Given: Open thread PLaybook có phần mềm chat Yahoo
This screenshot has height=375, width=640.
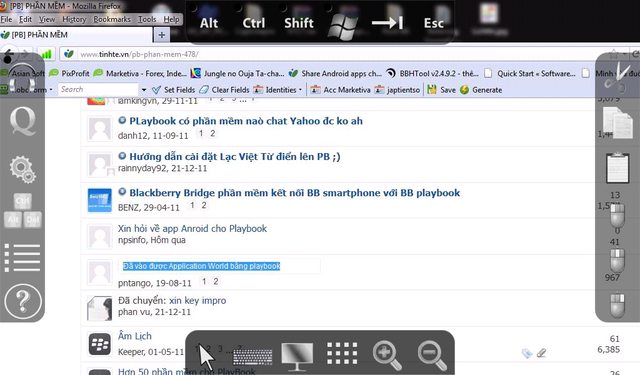Looking at the screenshot, I should click(246, 121).
